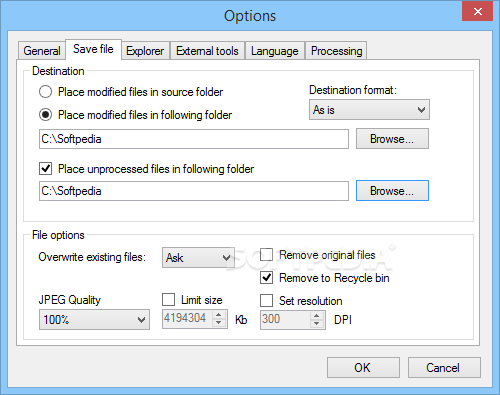This screenshot has height=395, width=500.
Task: Expand the JPEG Quality dropdown
Action: [94, 320]
